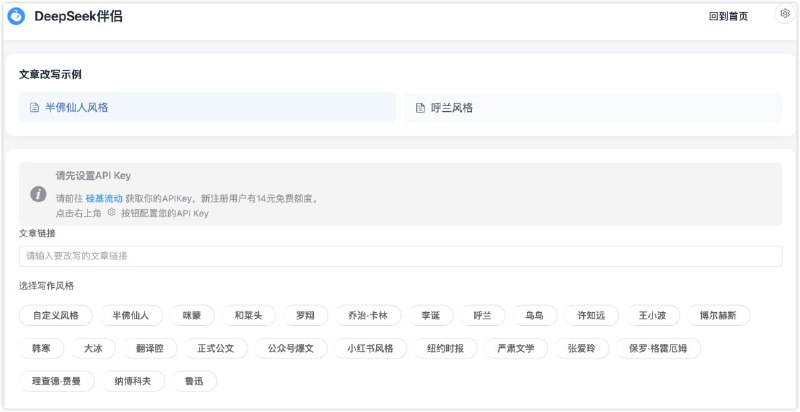Click the 文章改写示例 heading
Image resolution: width=800 pixels, height=412 pixels.
(x=50, y=75)
